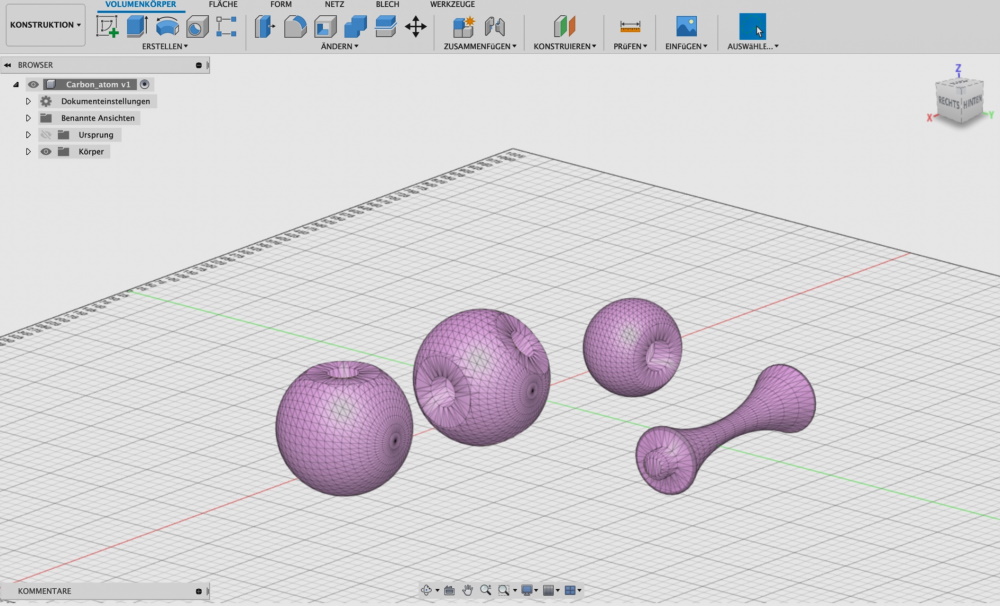The image size is (1000, 606).
Task: Switch to the Blech tab
Action: tap(387, 4)
